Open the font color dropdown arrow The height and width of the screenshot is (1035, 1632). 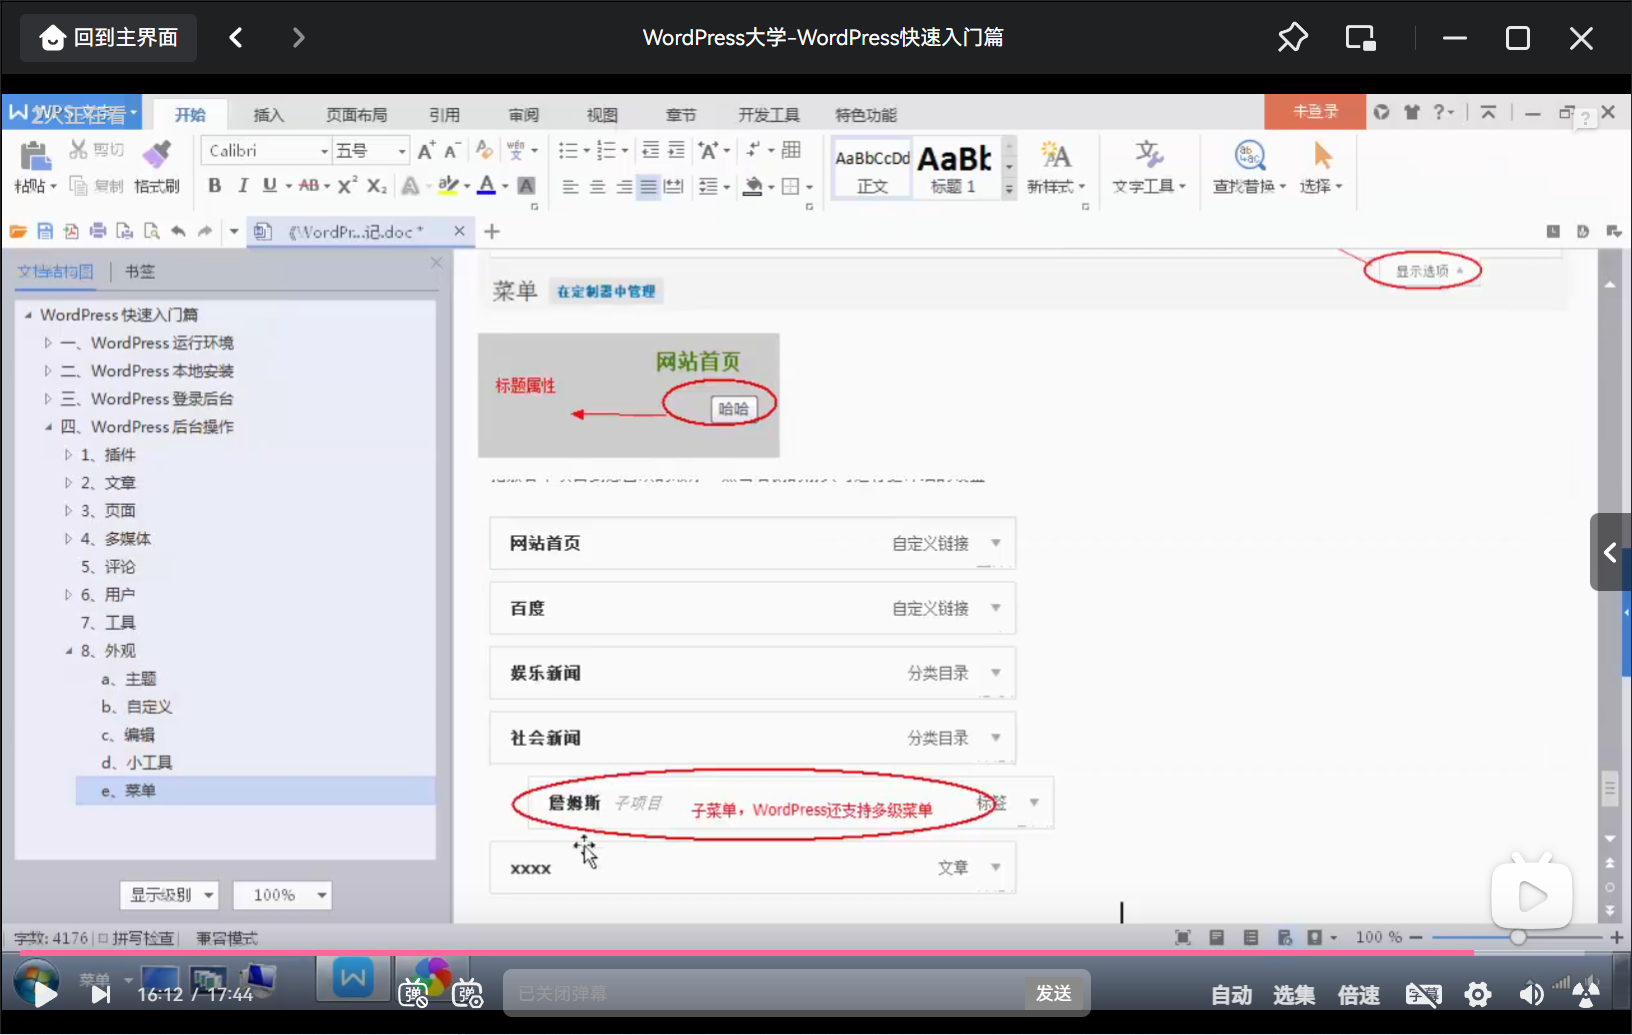click(x=505, y=187)
